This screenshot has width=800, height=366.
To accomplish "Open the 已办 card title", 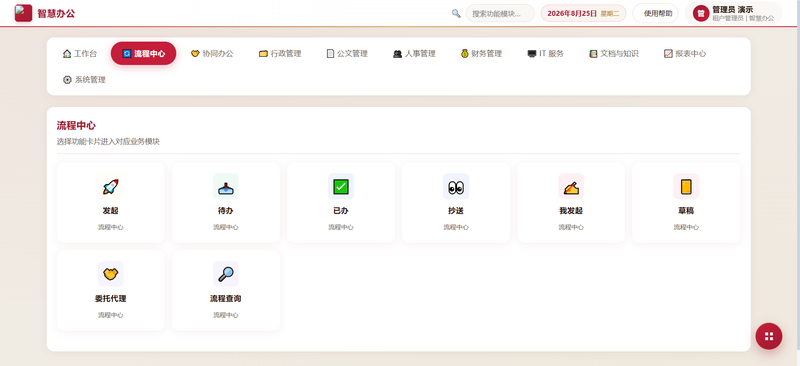I will (341, 211).
